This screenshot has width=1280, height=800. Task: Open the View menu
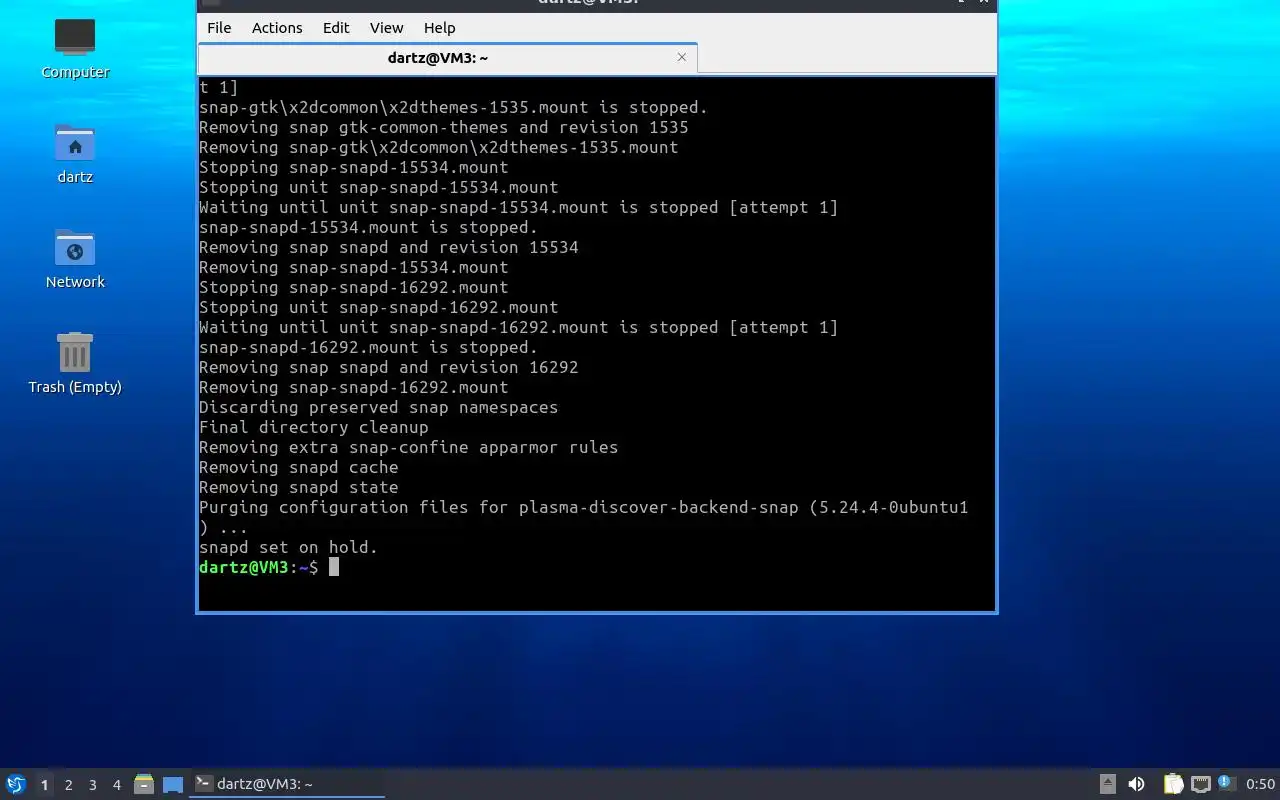[x=387, y=28]
